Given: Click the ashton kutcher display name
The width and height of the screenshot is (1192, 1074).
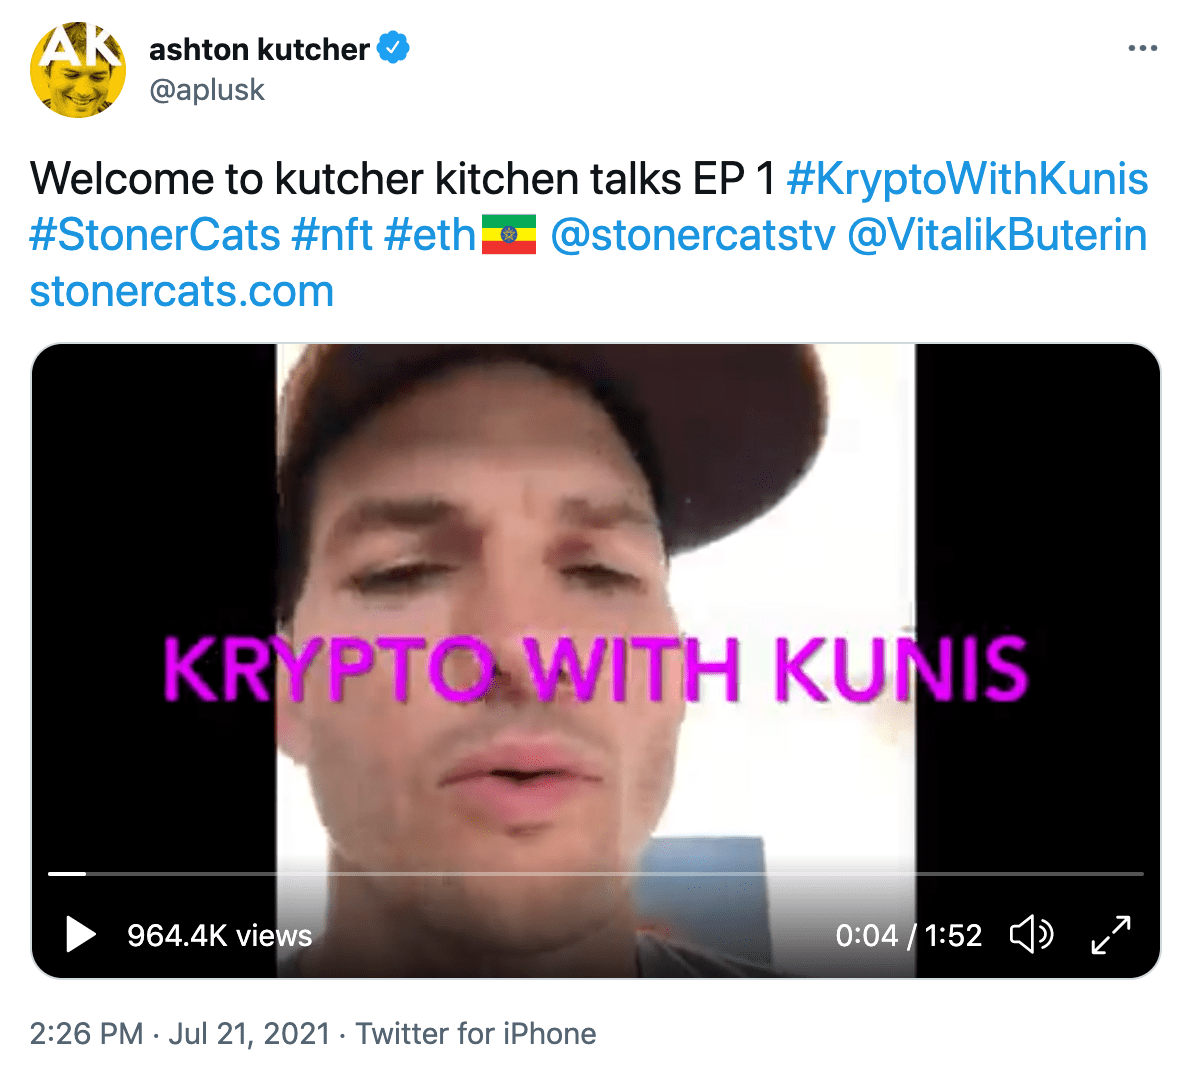Looking at the screenshot, I should [259, 49].
